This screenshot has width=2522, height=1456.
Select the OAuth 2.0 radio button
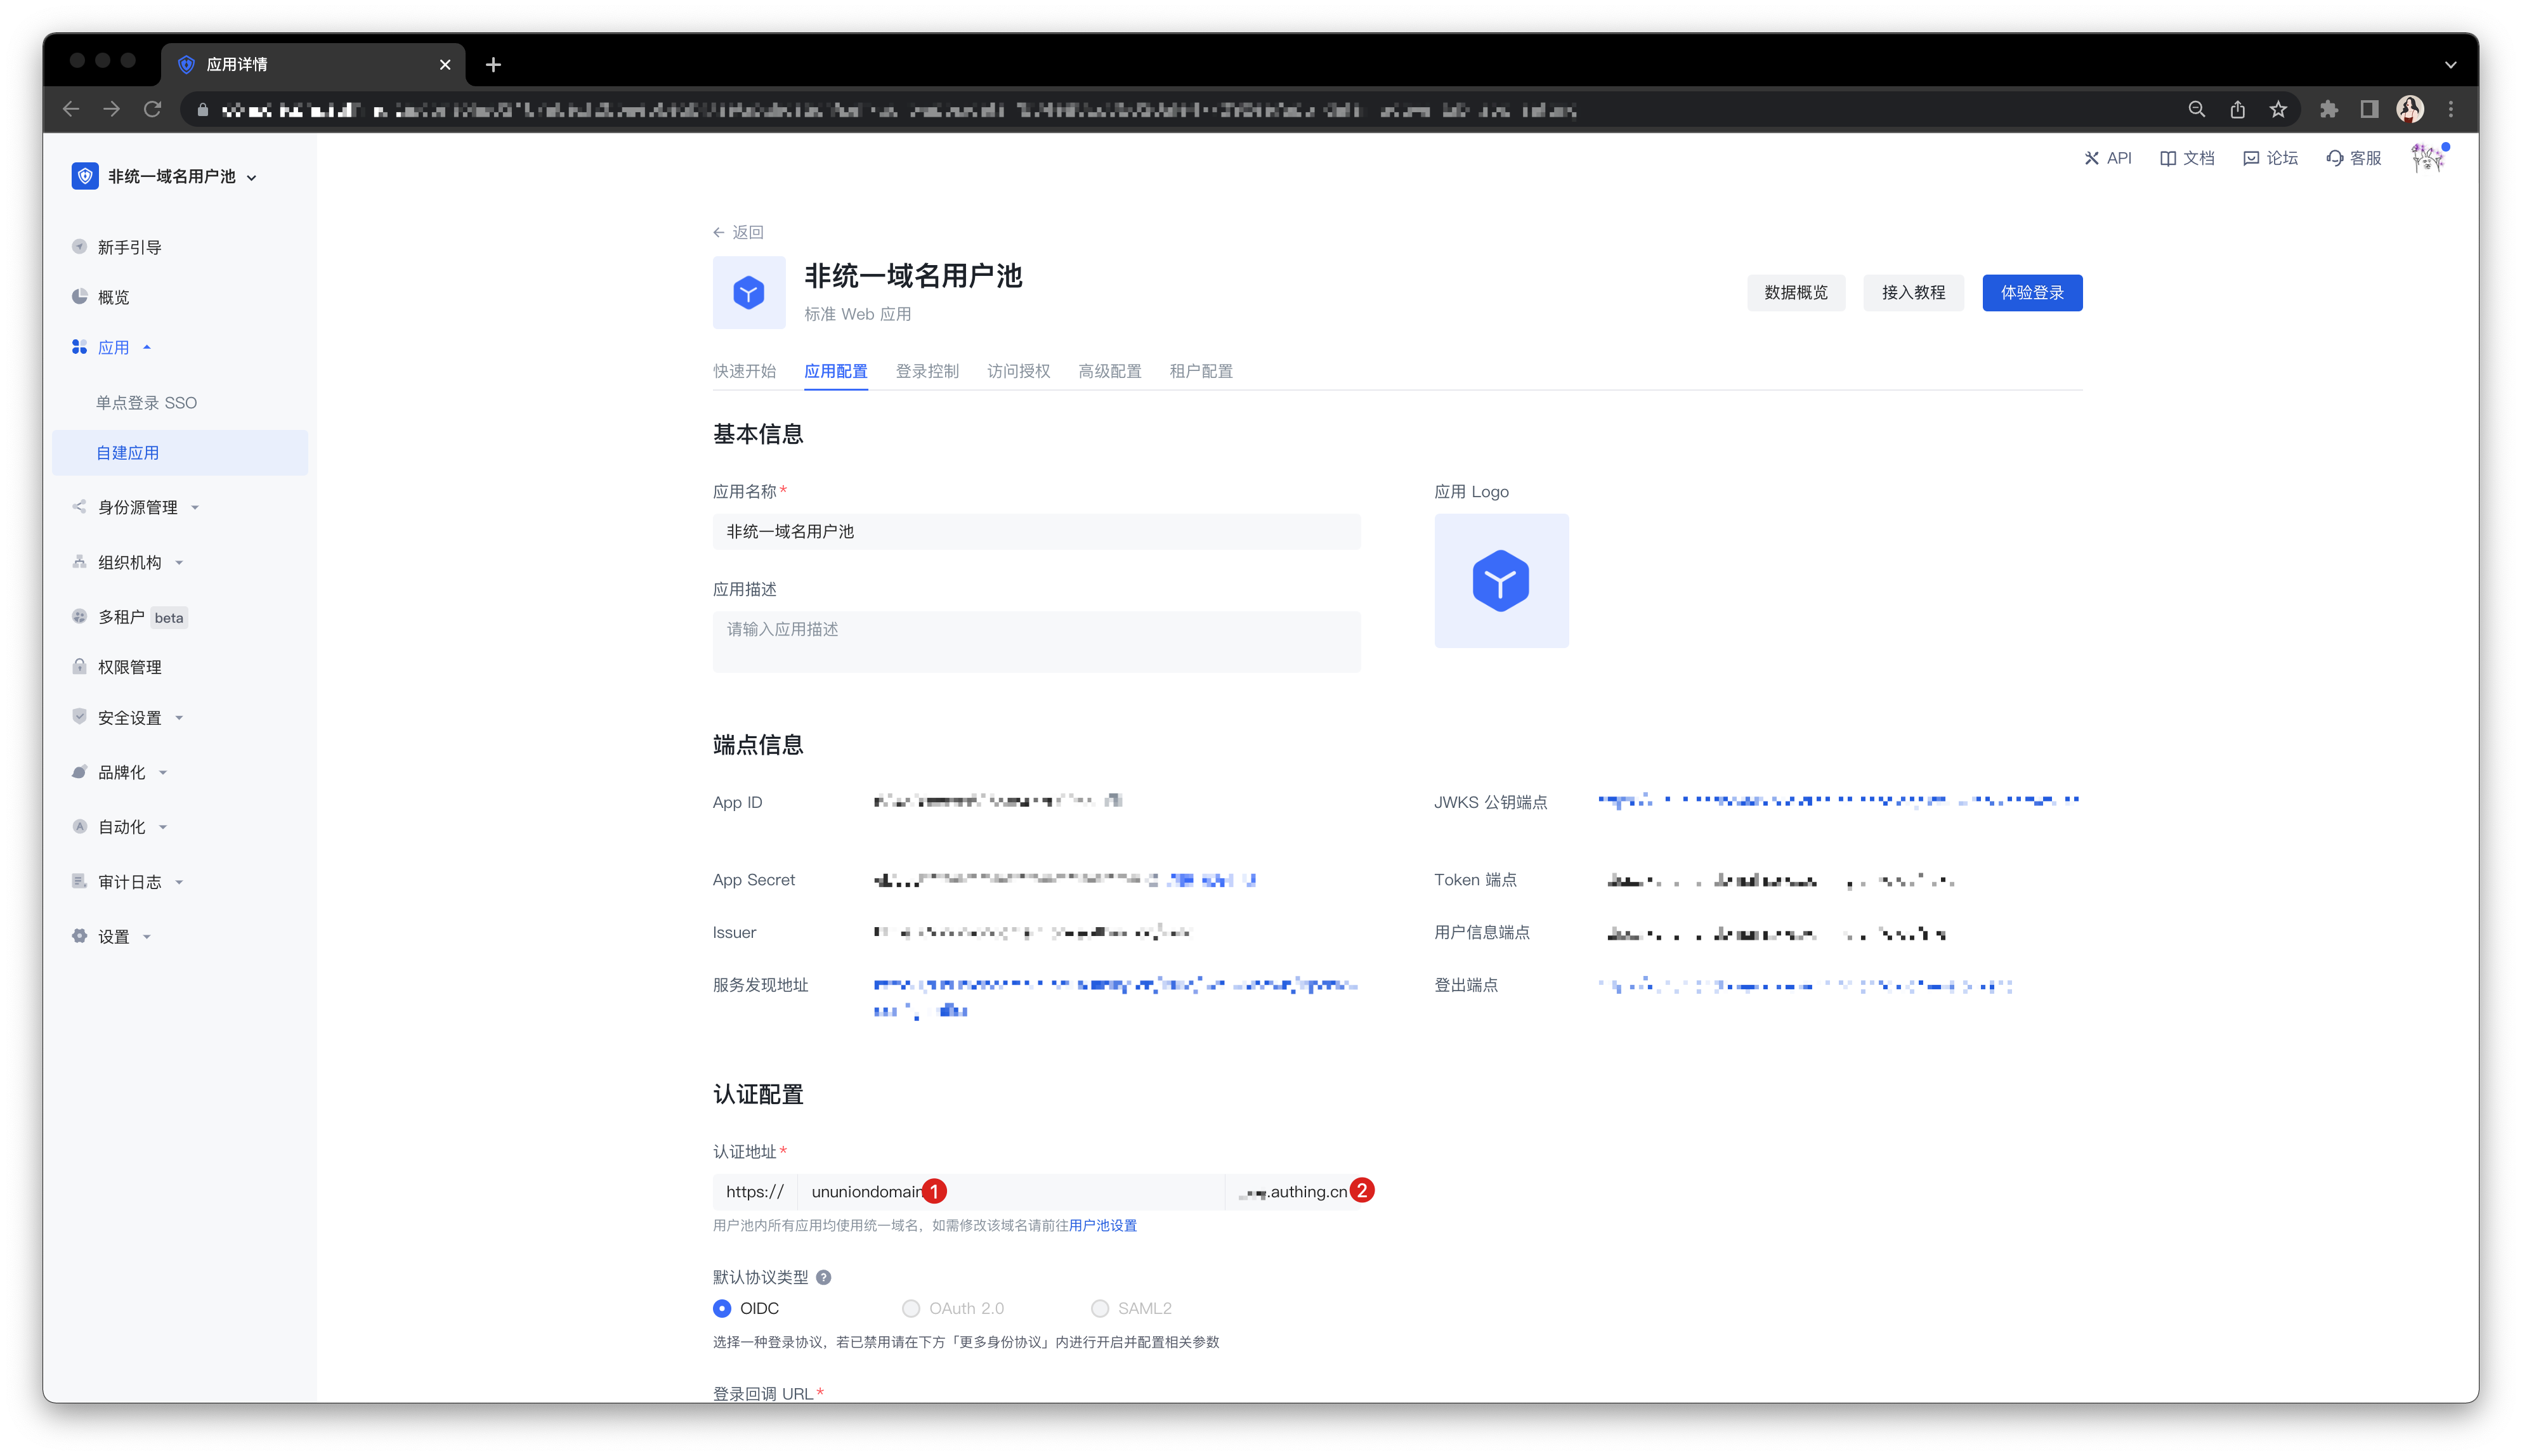click(911, 1308)
